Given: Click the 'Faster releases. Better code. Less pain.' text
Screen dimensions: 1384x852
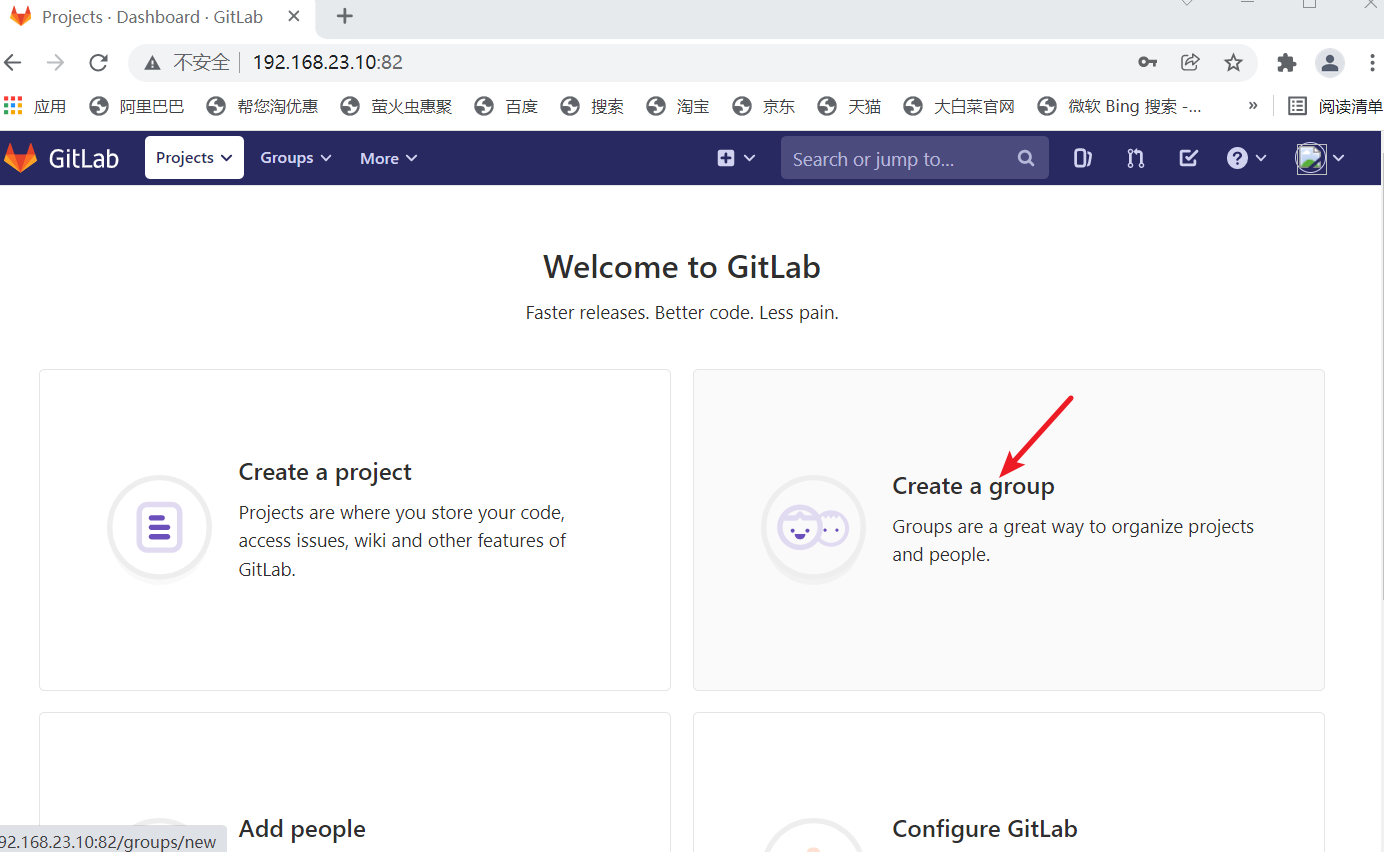Looking at the screenshot, I should [x=682, y=313].
